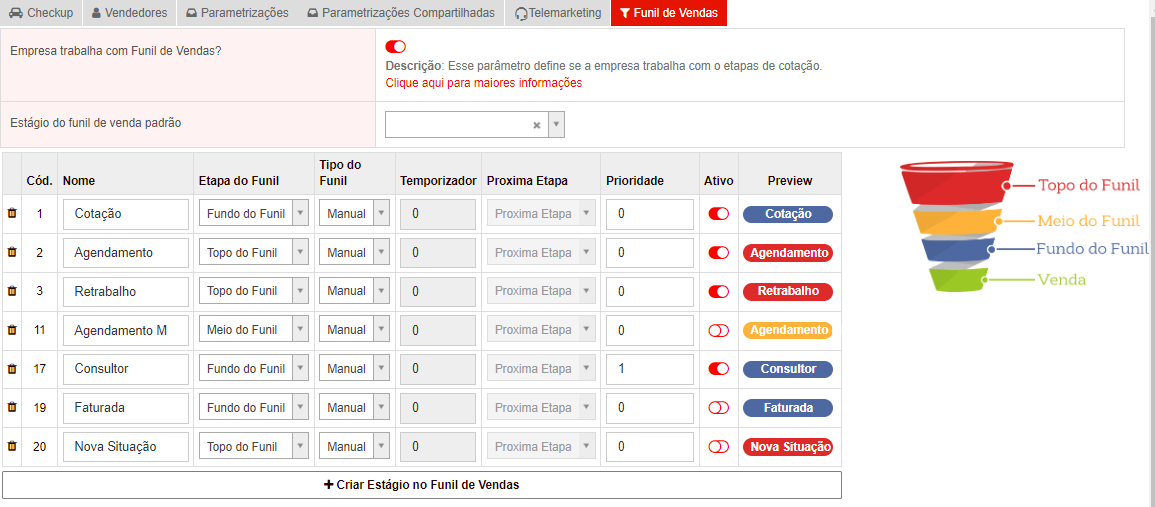Viewport: 1155px width, 507px height.
Task: Click the Nova Situação preview badge
Action: click(787, 446)
